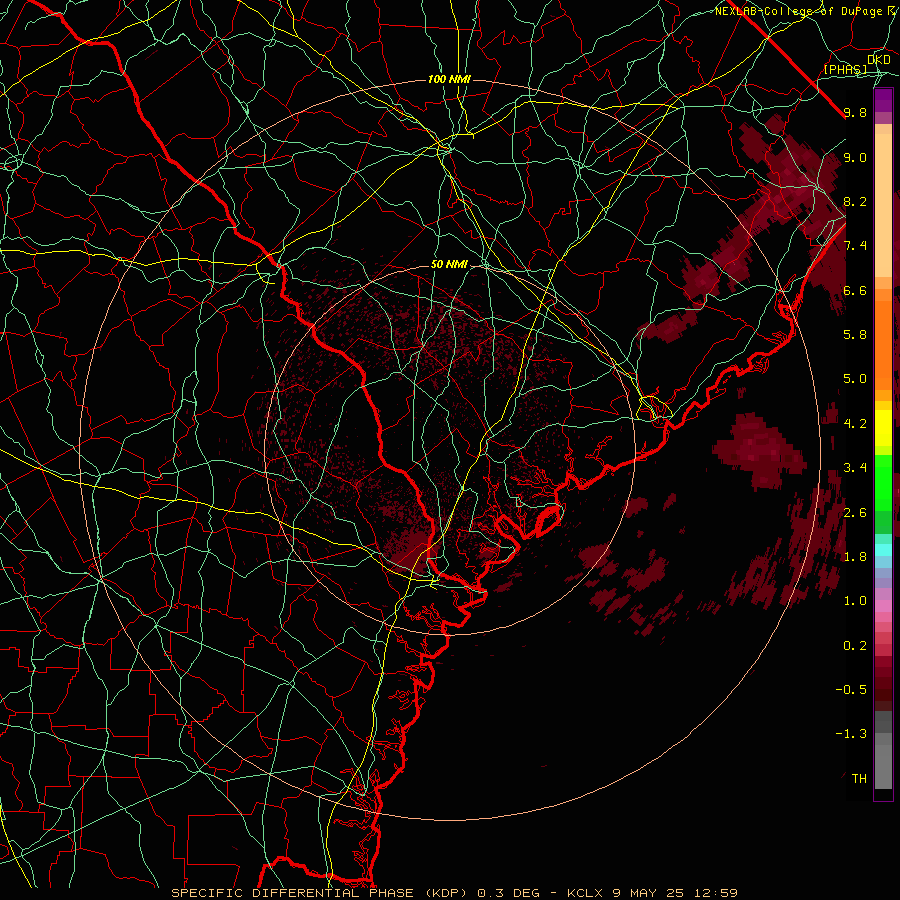Click the 3.4 scale value
Image resolution: width=900 pixels, height=900 pixels.
[x=855, y=468]
